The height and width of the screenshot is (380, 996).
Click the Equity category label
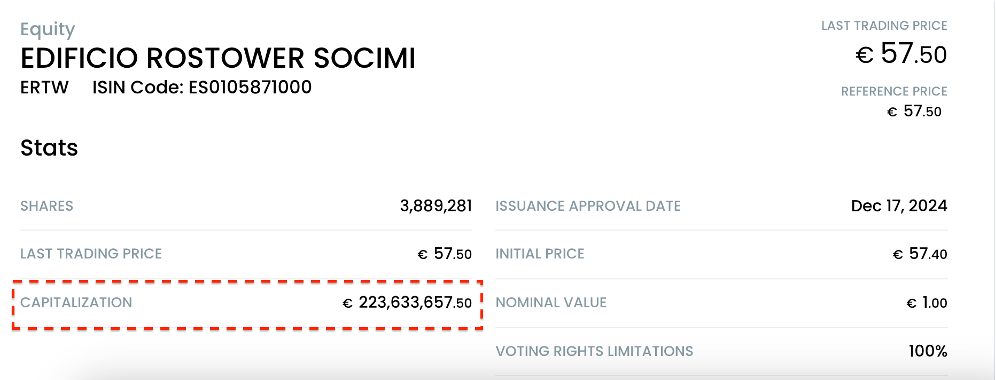[48, 29]
